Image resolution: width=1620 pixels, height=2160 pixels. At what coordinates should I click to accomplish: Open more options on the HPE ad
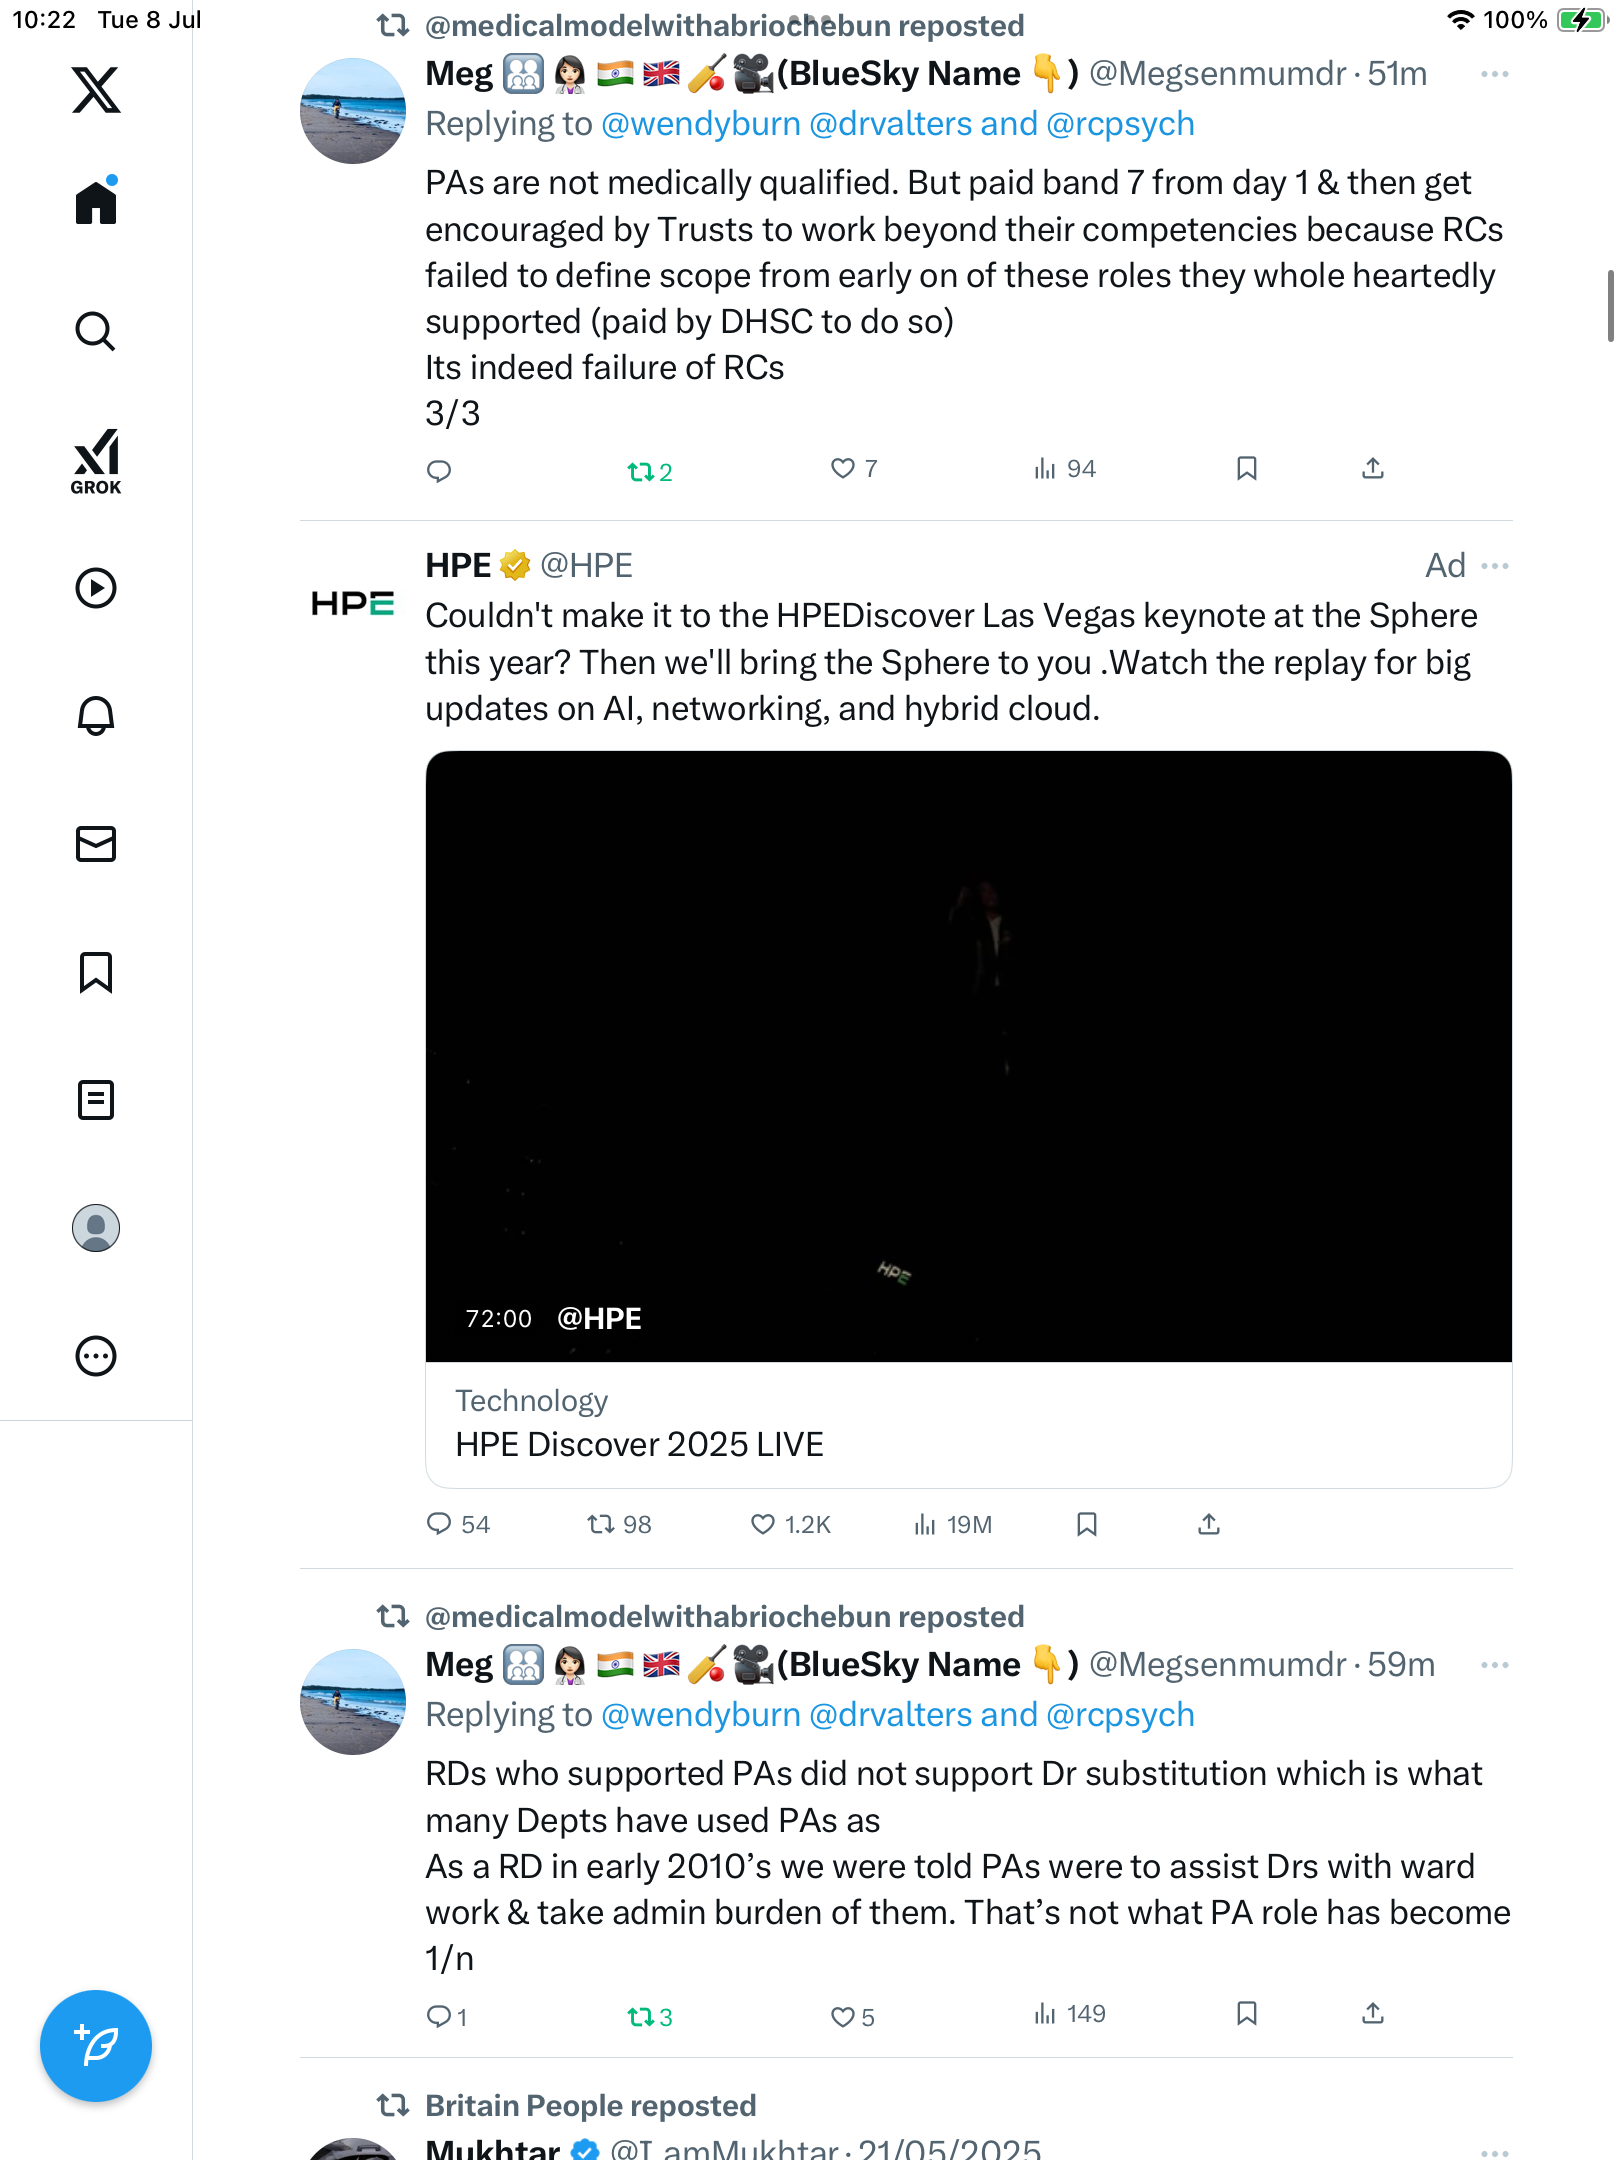[x=1495, y=566]
